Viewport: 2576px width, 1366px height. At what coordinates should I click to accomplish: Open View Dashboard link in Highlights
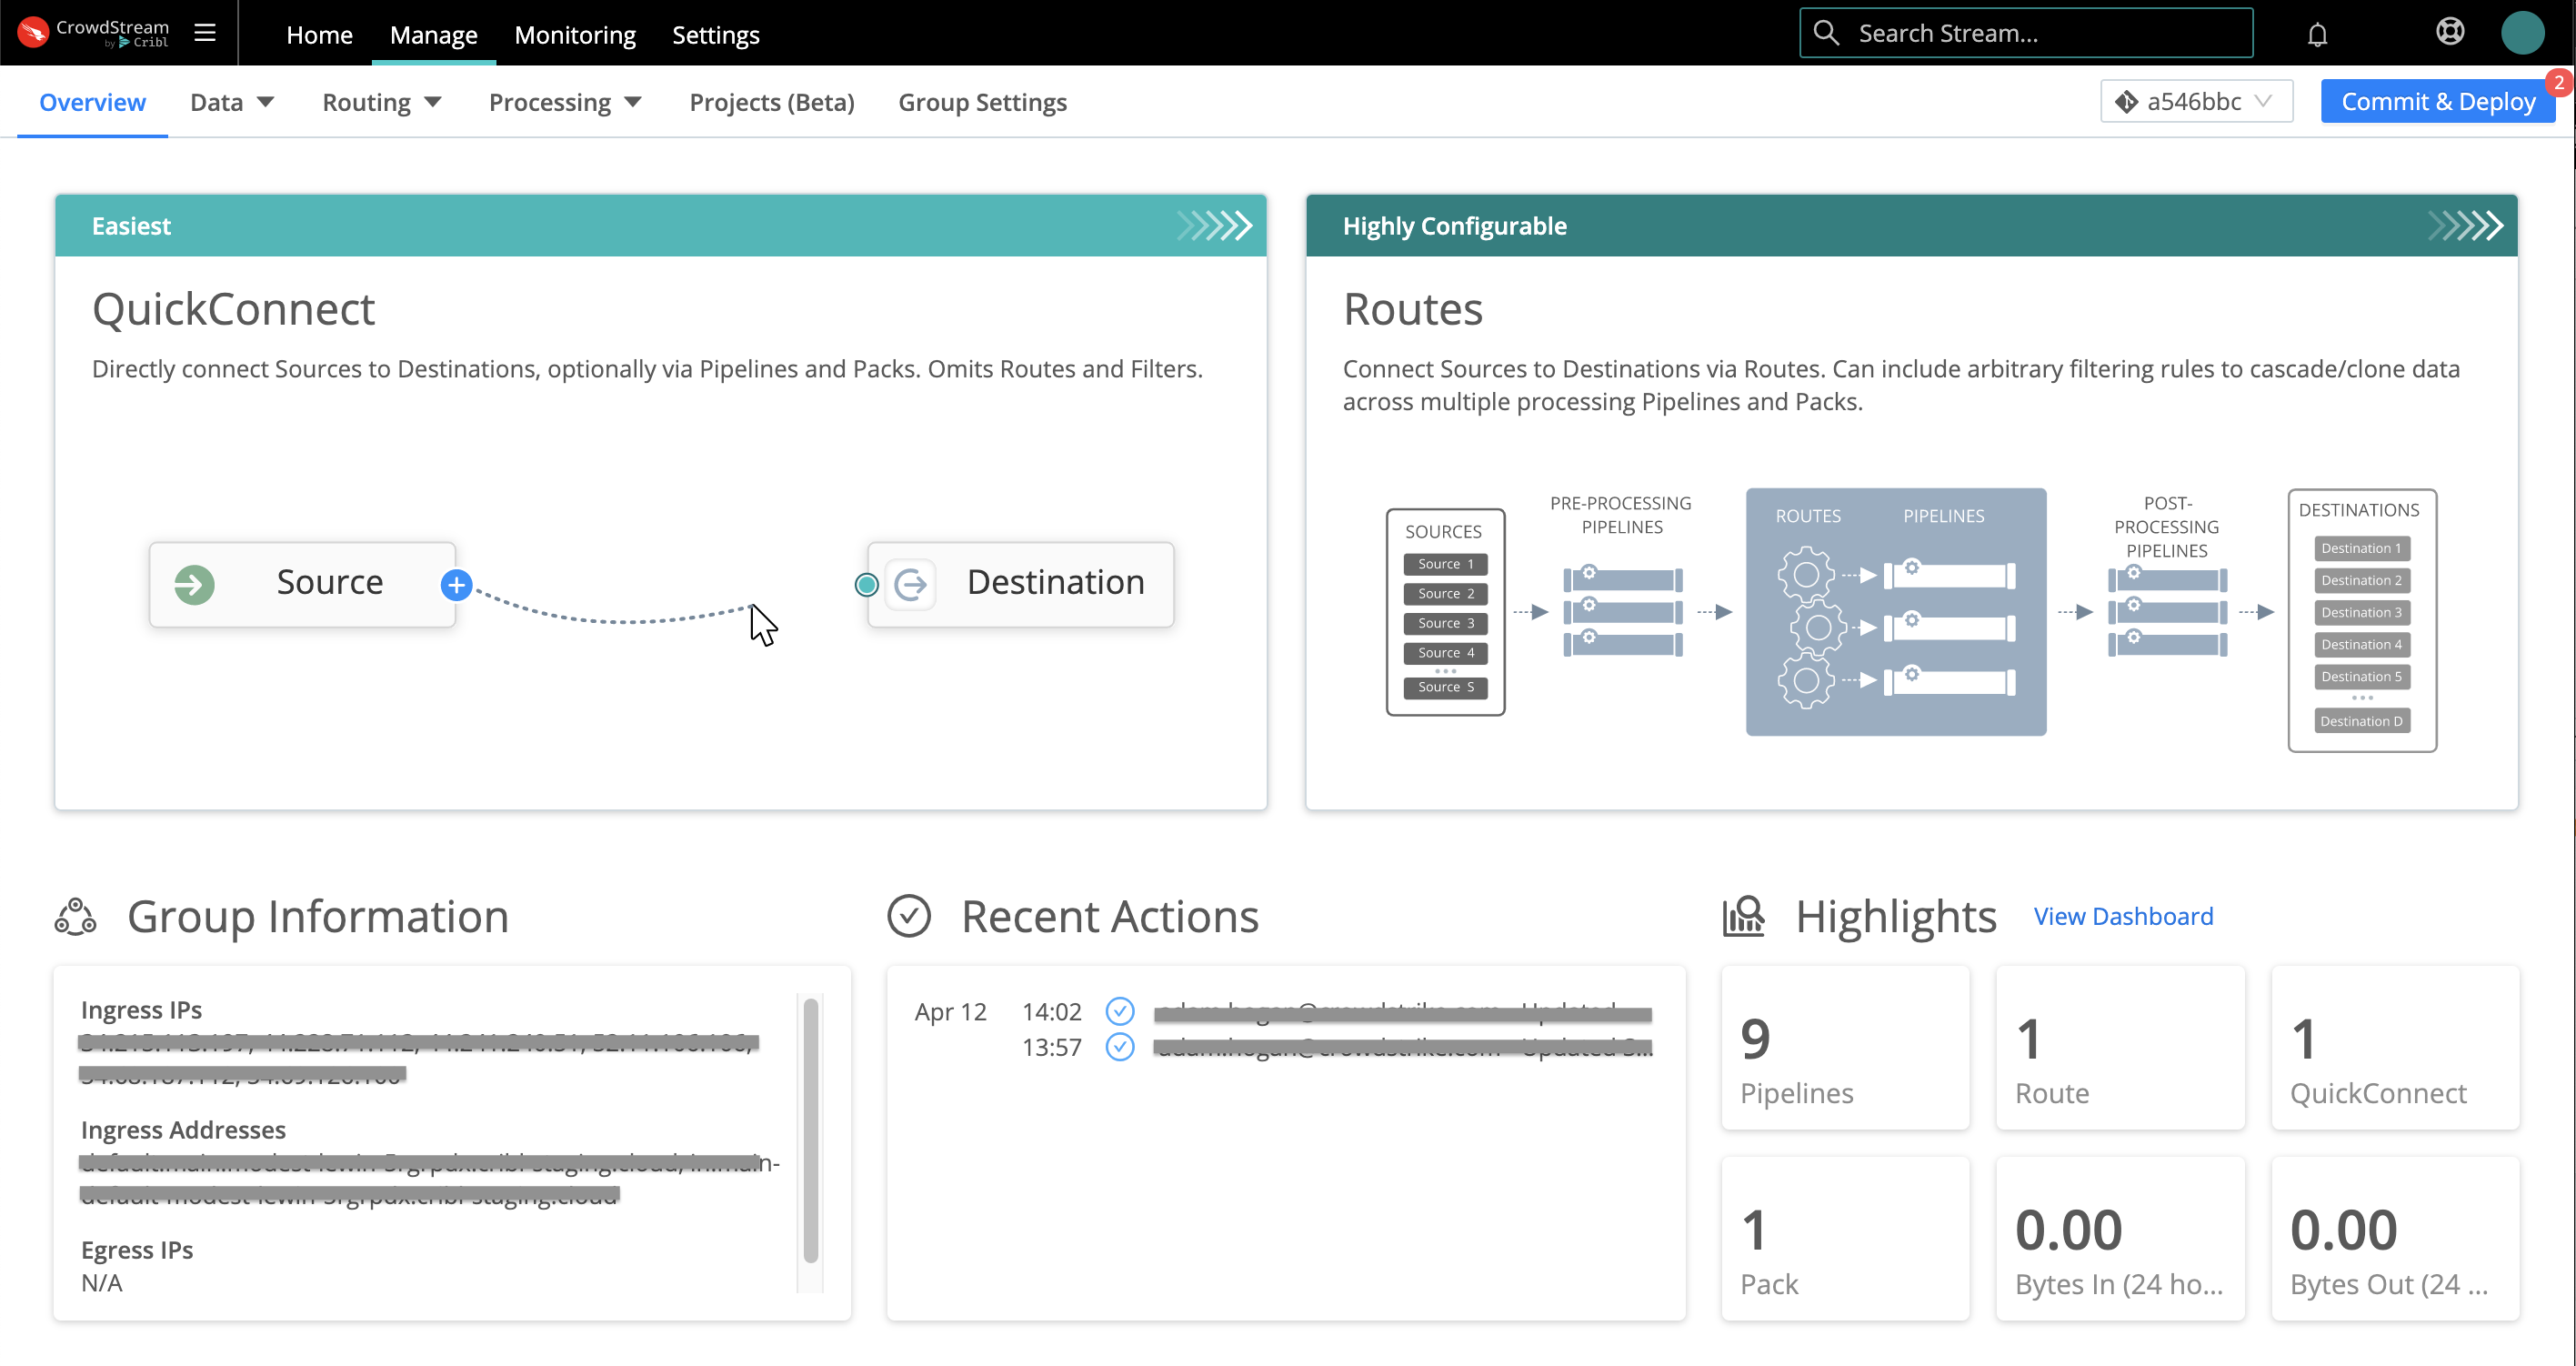(2122, 916)
